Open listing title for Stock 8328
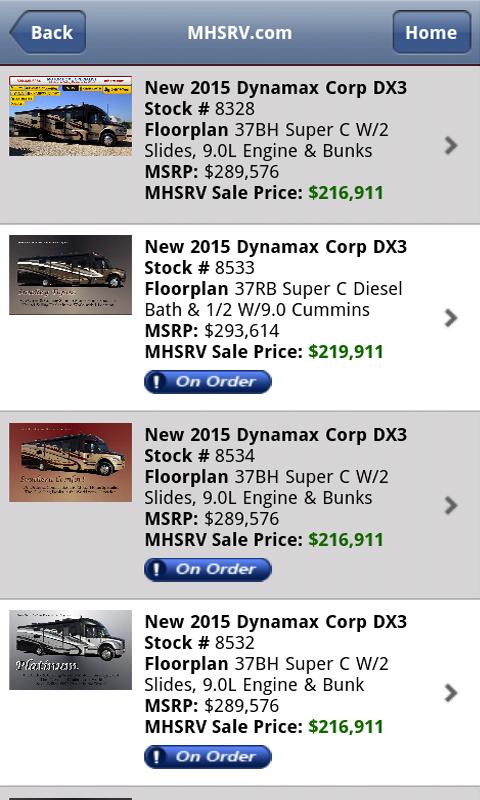 (x=276, y=88)
